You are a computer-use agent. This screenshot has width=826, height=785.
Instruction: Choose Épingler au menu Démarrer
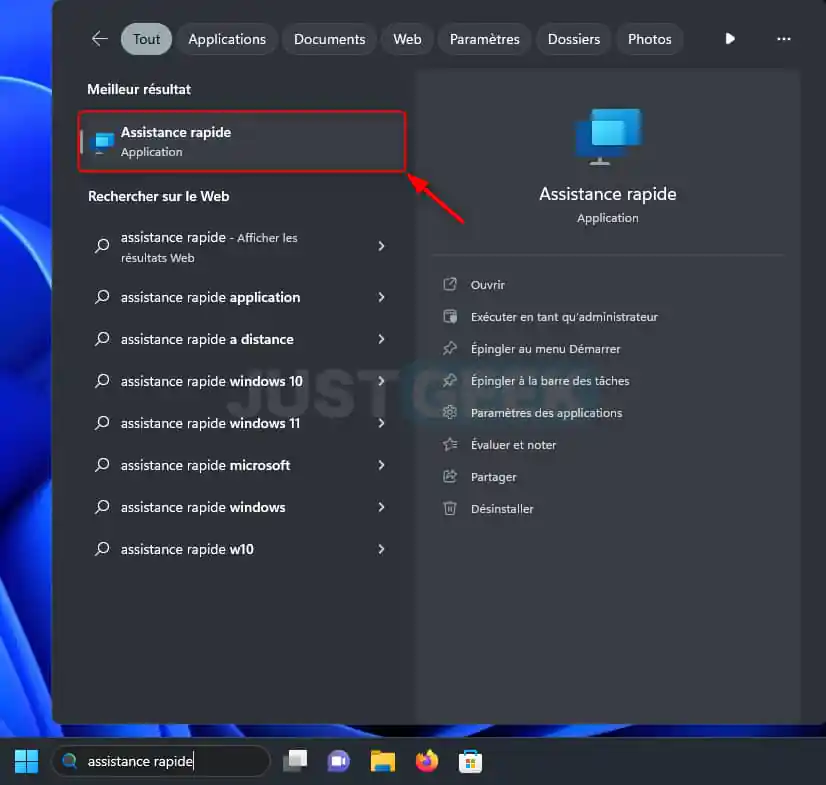pyautogui.click(x=545, y=349)
